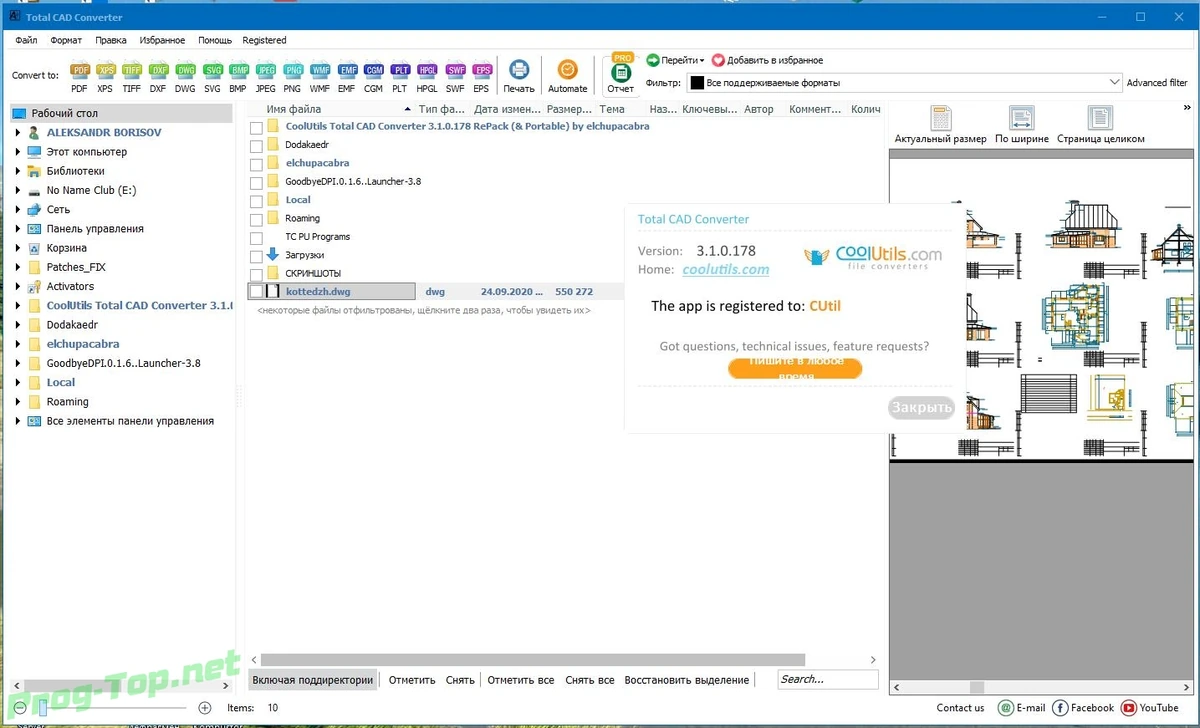1200x728 pixels.
Task: Convert to SWF icon
Action: pyautogui.click(x=455, y=71)
